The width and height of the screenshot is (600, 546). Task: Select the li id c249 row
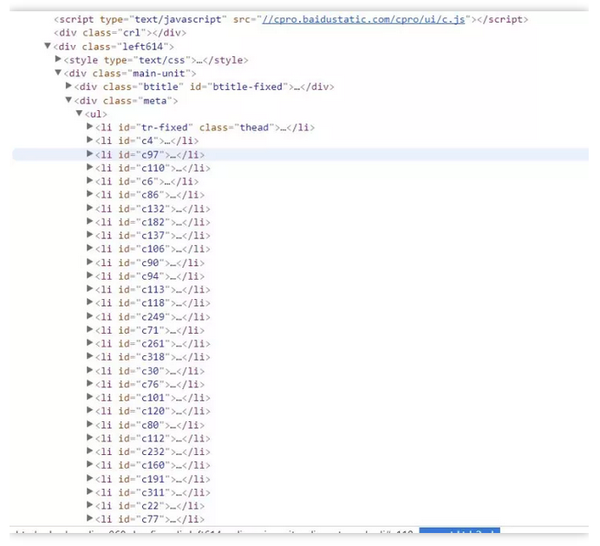152,317
